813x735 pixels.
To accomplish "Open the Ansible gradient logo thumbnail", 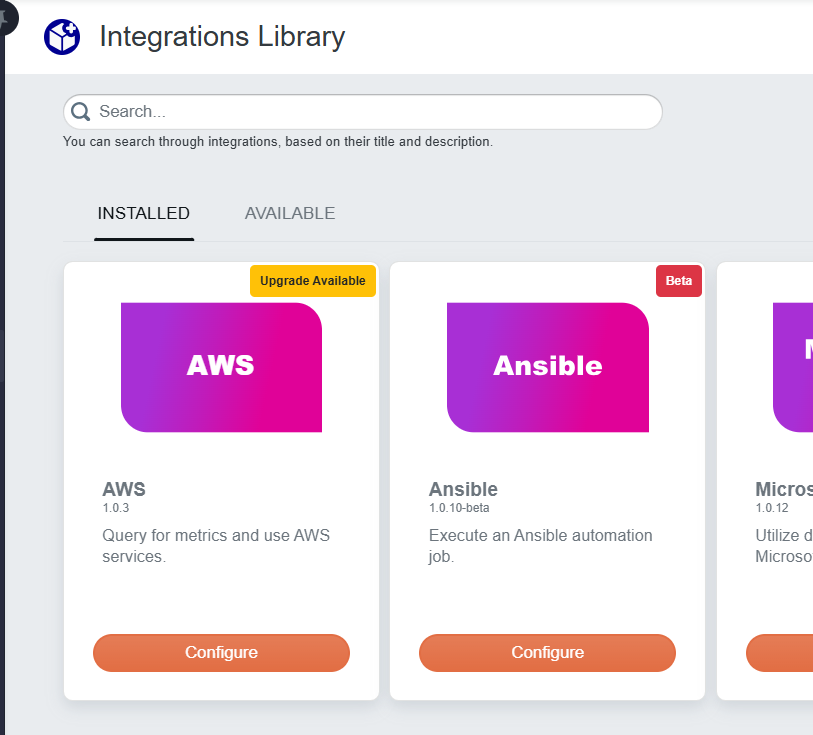I will coord(548,367).
